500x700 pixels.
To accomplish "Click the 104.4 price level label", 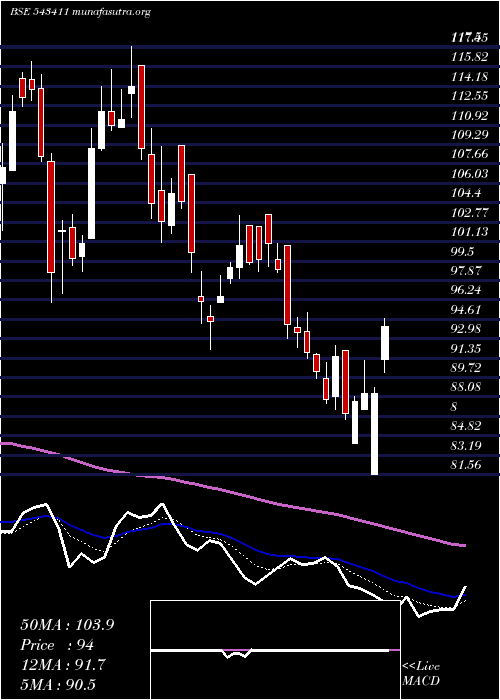I will (466, 193).
